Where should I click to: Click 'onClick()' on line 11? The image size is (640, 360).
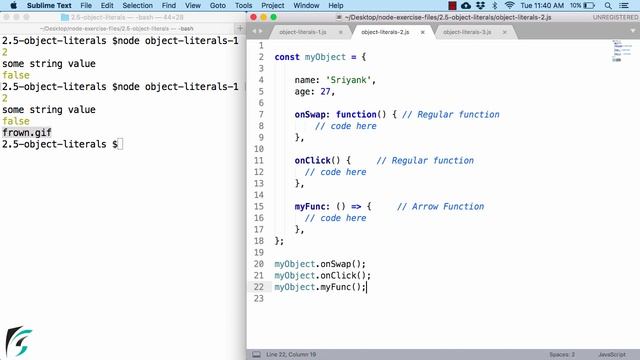click(x=317, y=160)
